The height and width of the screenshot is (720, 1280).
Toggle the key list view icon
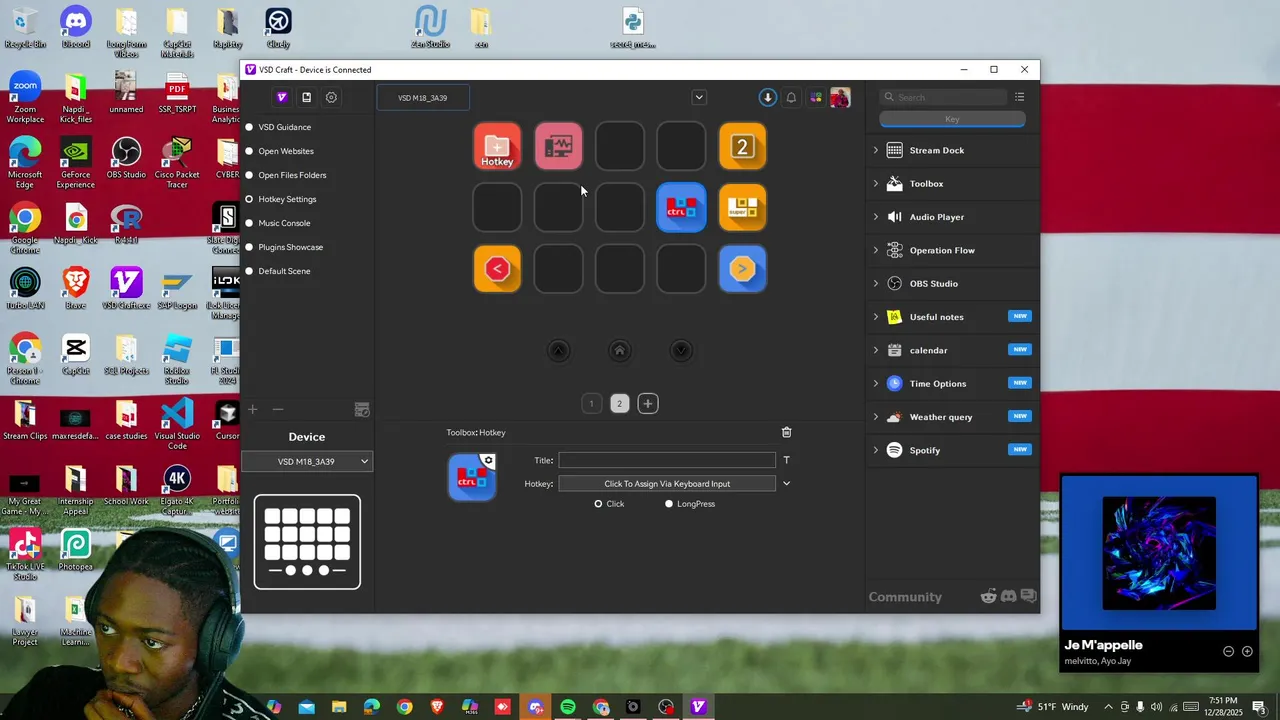click(1019, 97)
